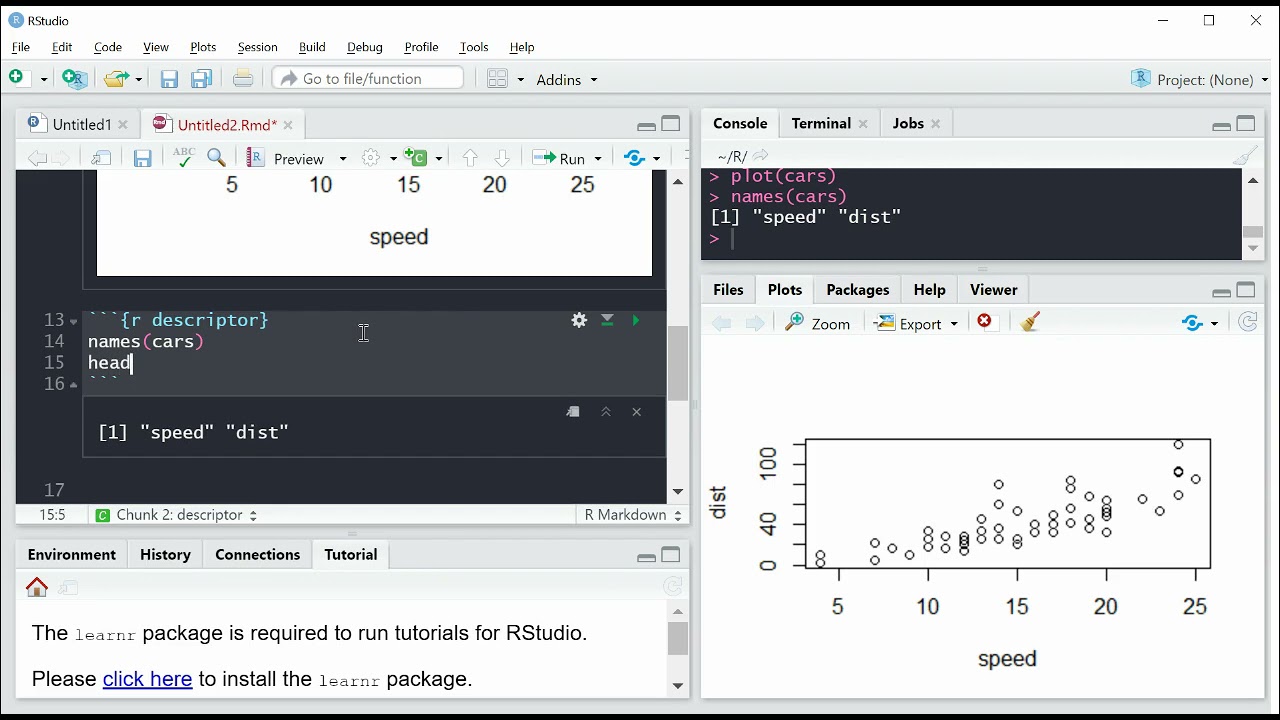Clear the chunk output with X
1280x720 pixels.
click(x=637, y=412)
